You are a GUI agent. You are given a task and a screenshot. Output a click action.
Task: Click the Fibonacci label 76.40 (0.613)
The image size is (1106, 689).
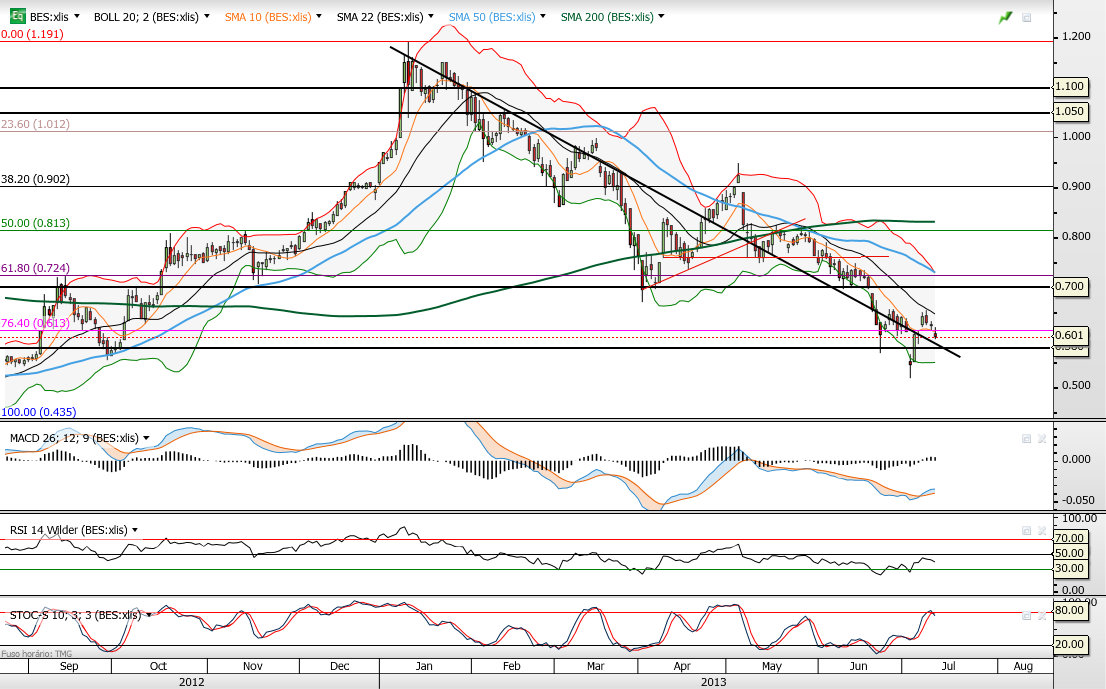pyautogui.click(x=35, y=323)
